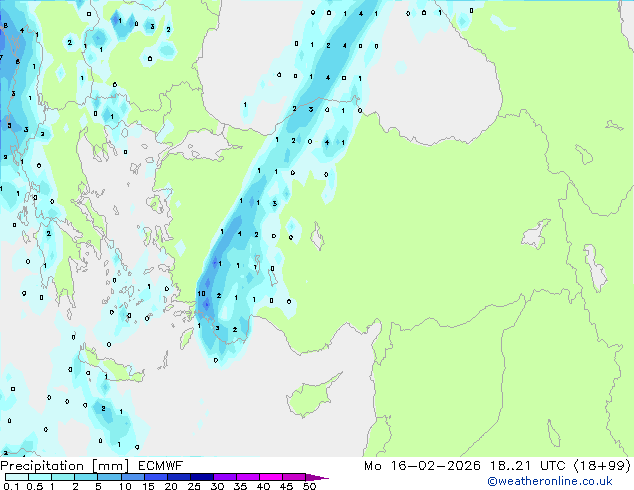
Task: Click the 1–2 mm legend color swatch
Action: [x=63, y=477]
